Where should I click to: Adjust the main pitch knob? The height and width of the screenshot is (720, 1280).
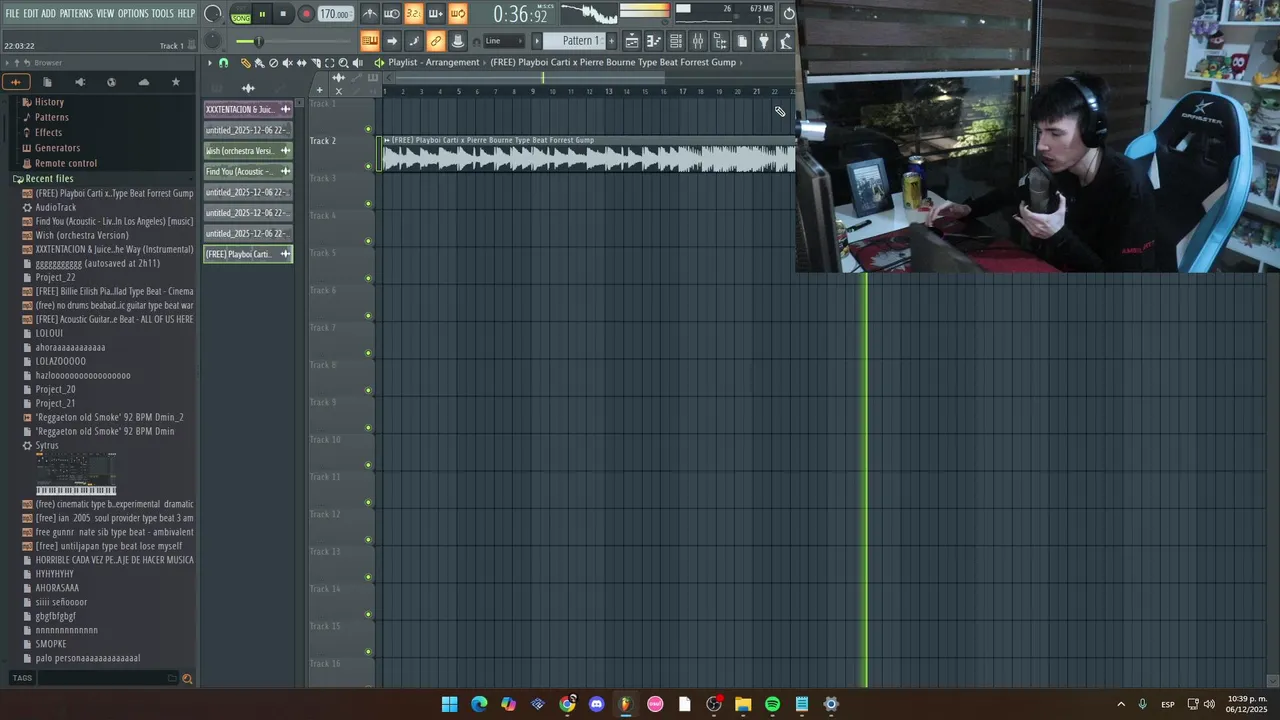coord(213,41)
